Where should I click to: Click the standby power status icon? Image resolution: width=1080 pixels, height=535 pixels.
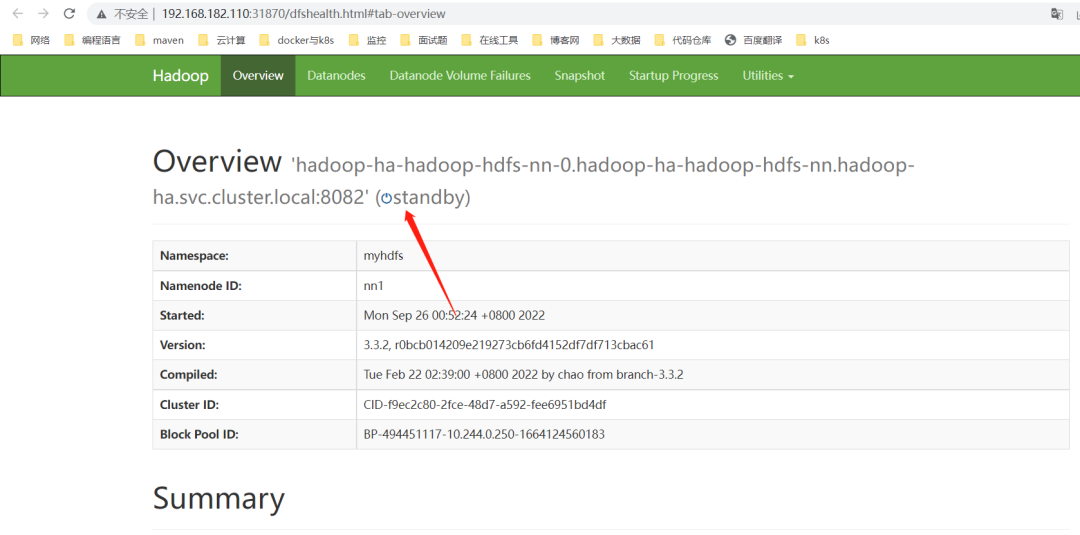click(386, 198)
